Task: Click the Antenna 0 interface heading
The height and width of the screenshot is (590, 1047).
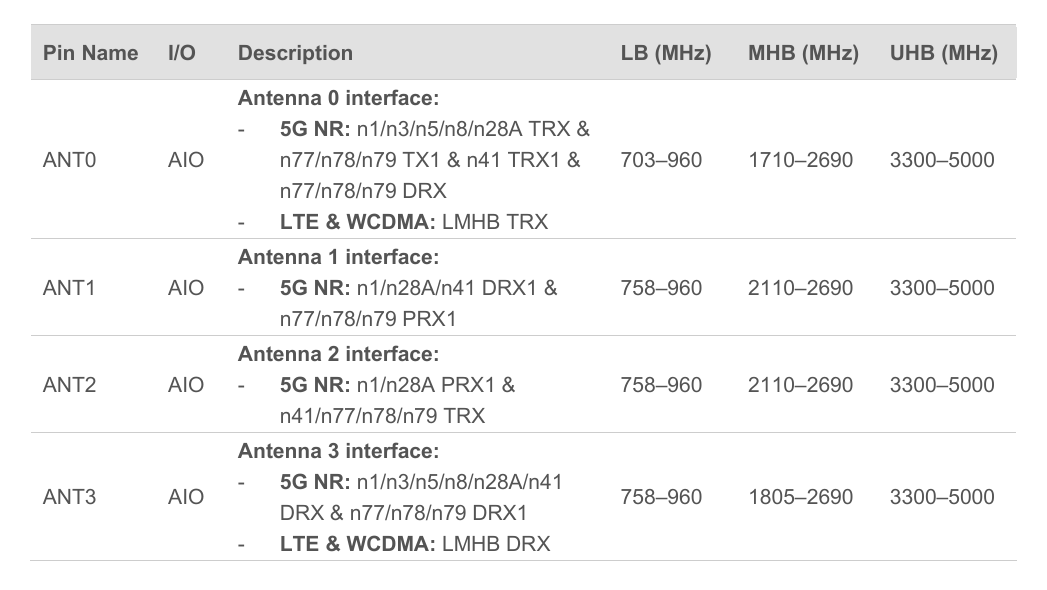Action: (x=338, y=99)
